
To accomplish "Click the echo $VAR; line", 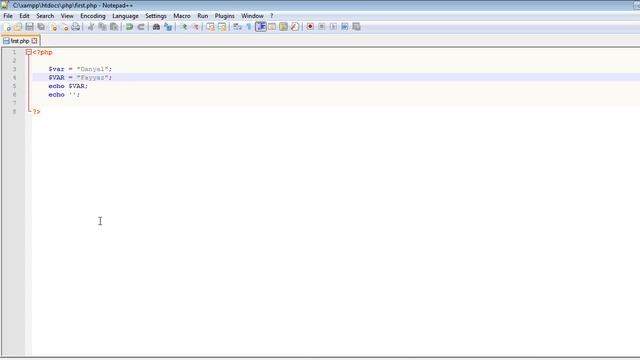I will (68, 86).
